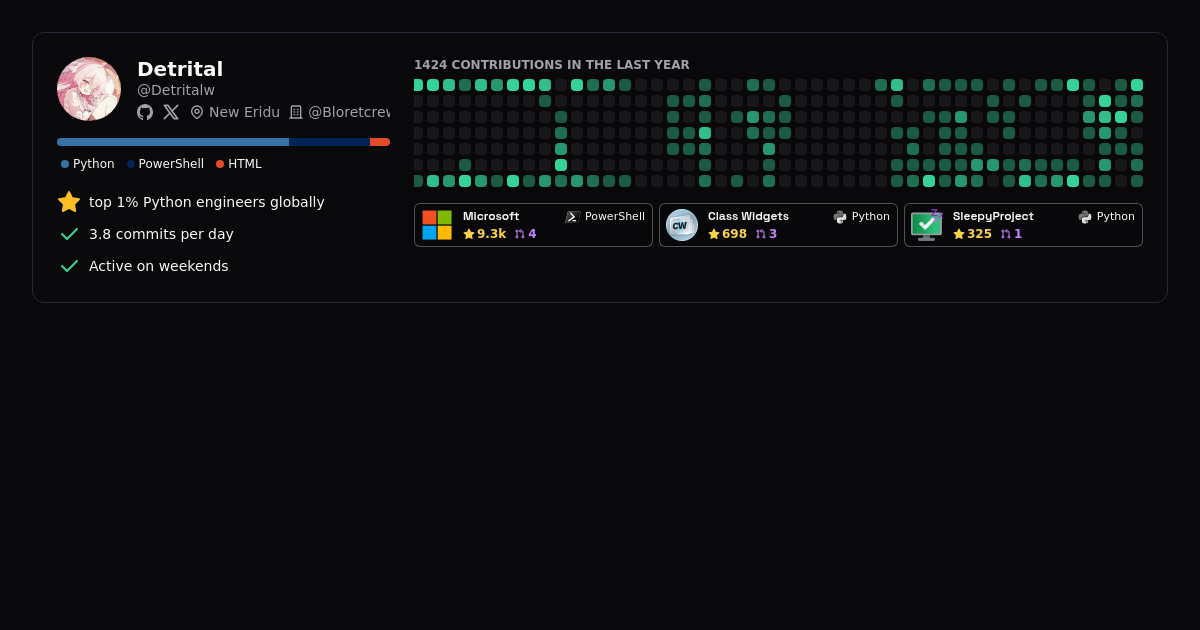This screenshot has height=630, width=1200.
Task: Click pull request icon on Class Widgets card
Action: pos(761,234)
